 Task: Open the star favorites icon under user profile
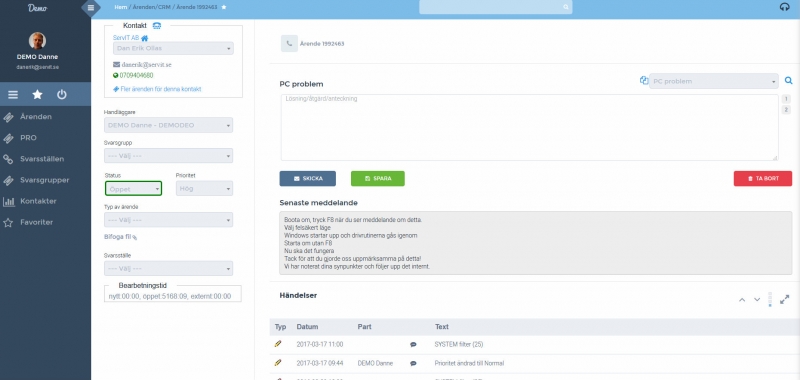(x=37, y=95)
